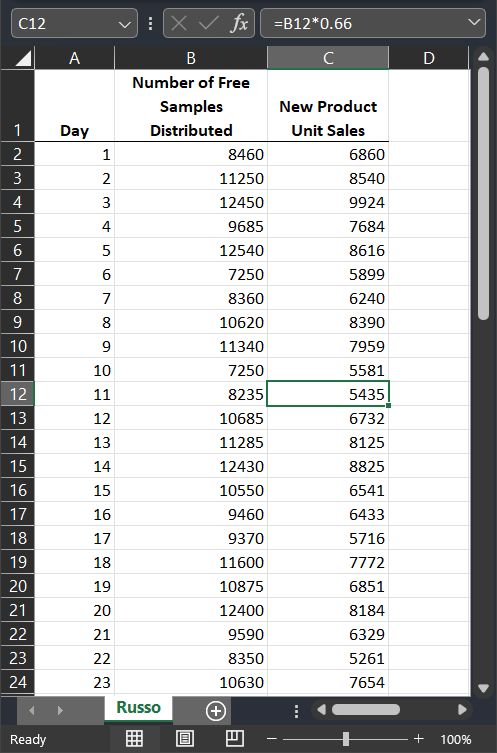
Task: Click the zoom out minus button
Action: [x=272, y=739]
